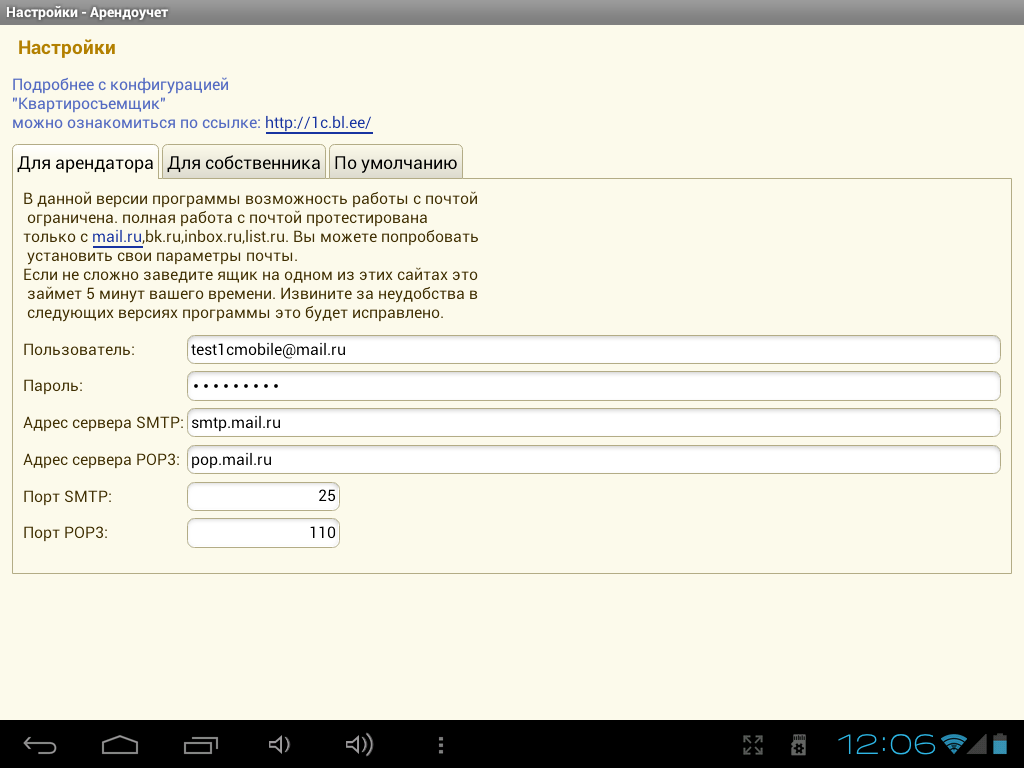The width and height of the screenshot is (1024, 768).
Task: Switch to the Для арендатора tab
Action: (86, 163)
